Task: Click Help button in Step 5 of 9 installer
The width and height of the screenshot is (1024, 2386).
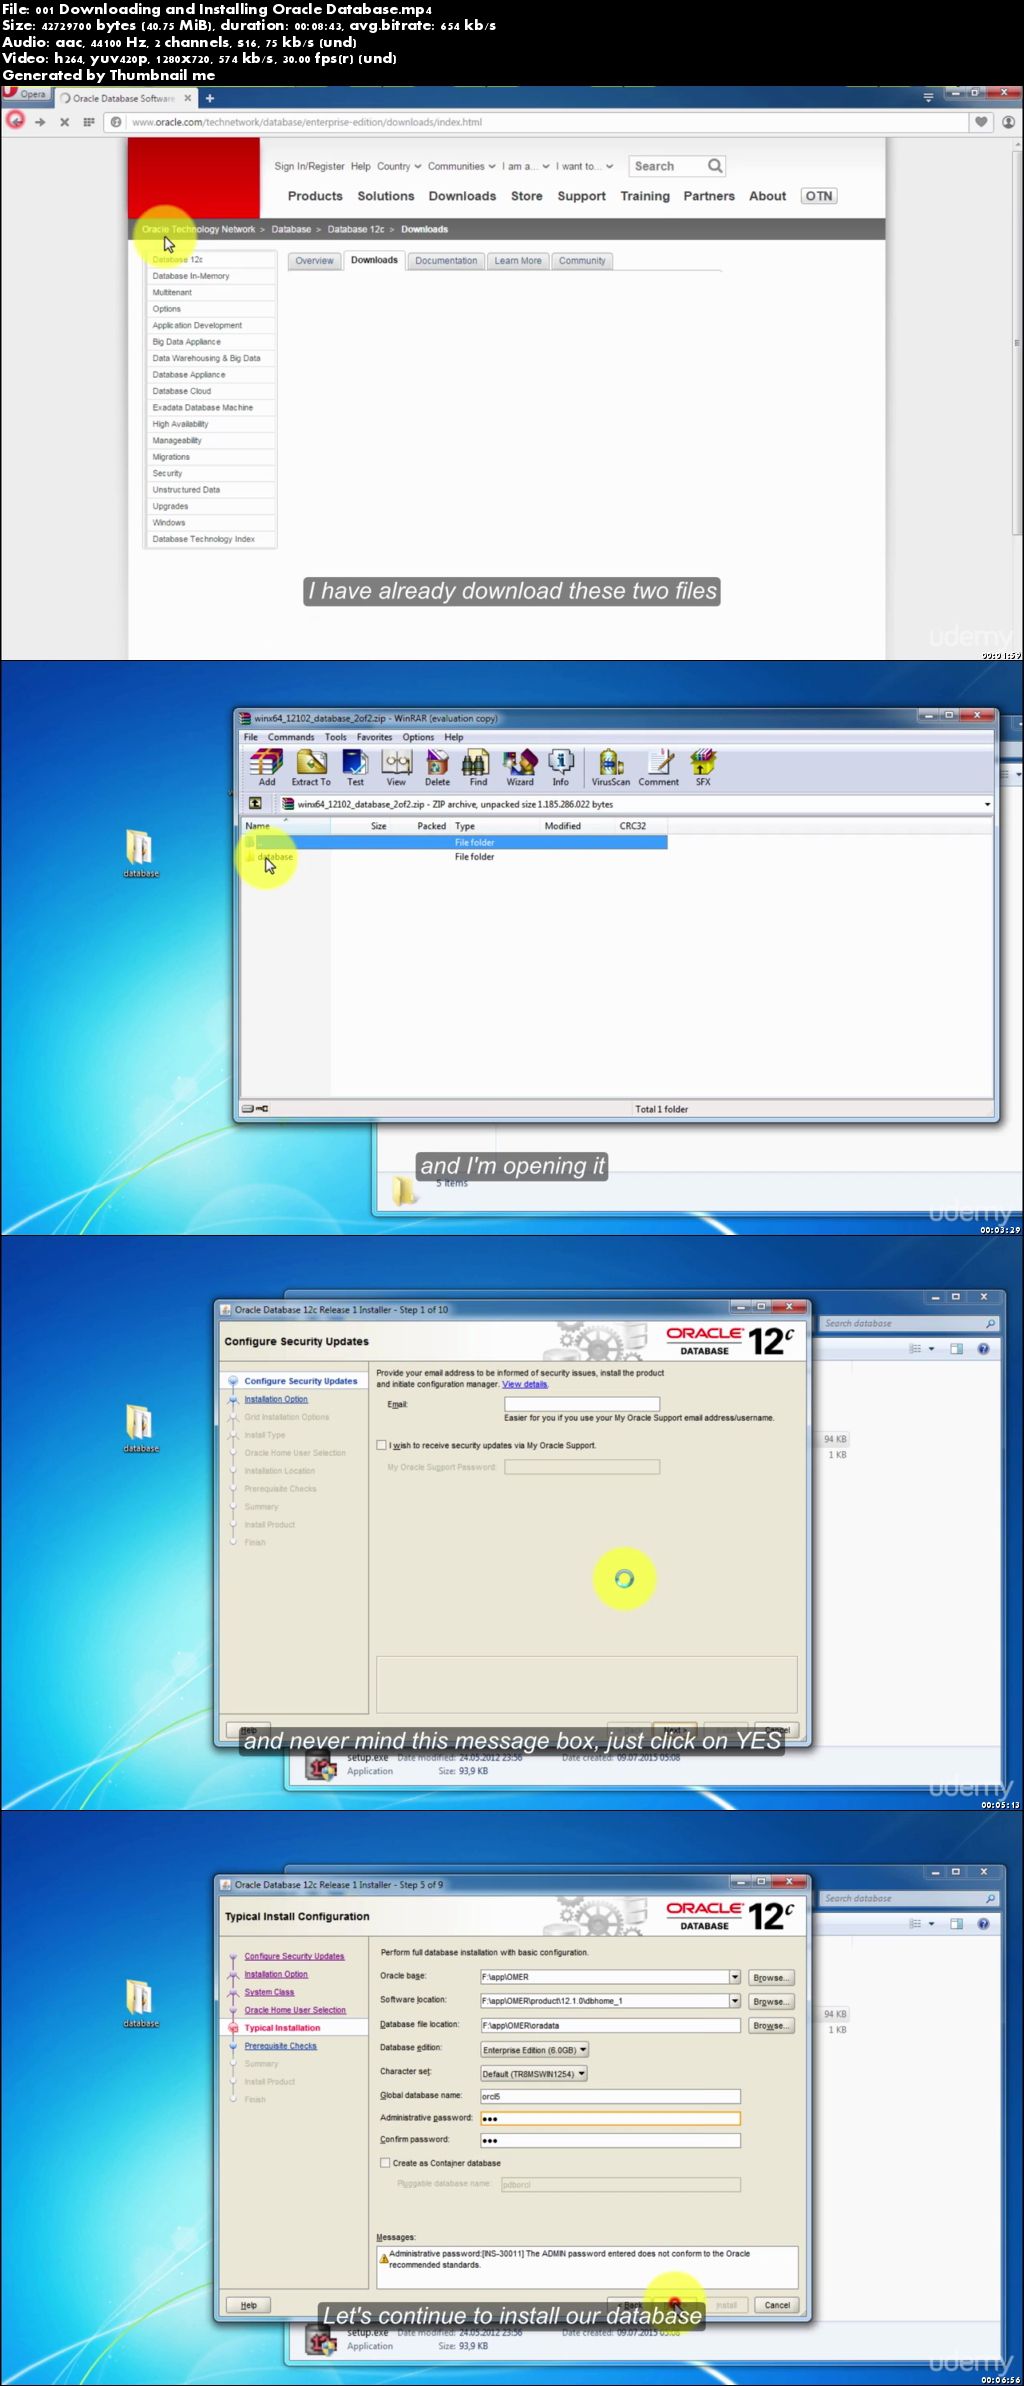Action: [248, 2305]
